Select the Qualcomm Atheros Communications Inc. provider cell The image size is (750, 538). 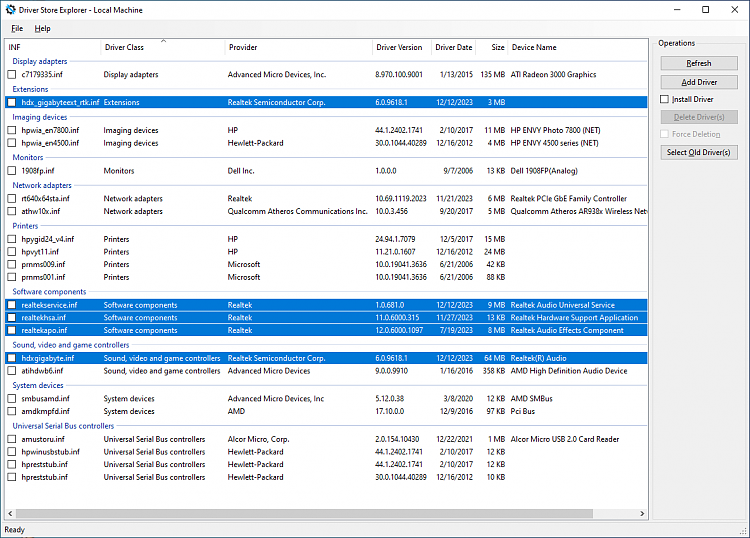tap(298, 211)
